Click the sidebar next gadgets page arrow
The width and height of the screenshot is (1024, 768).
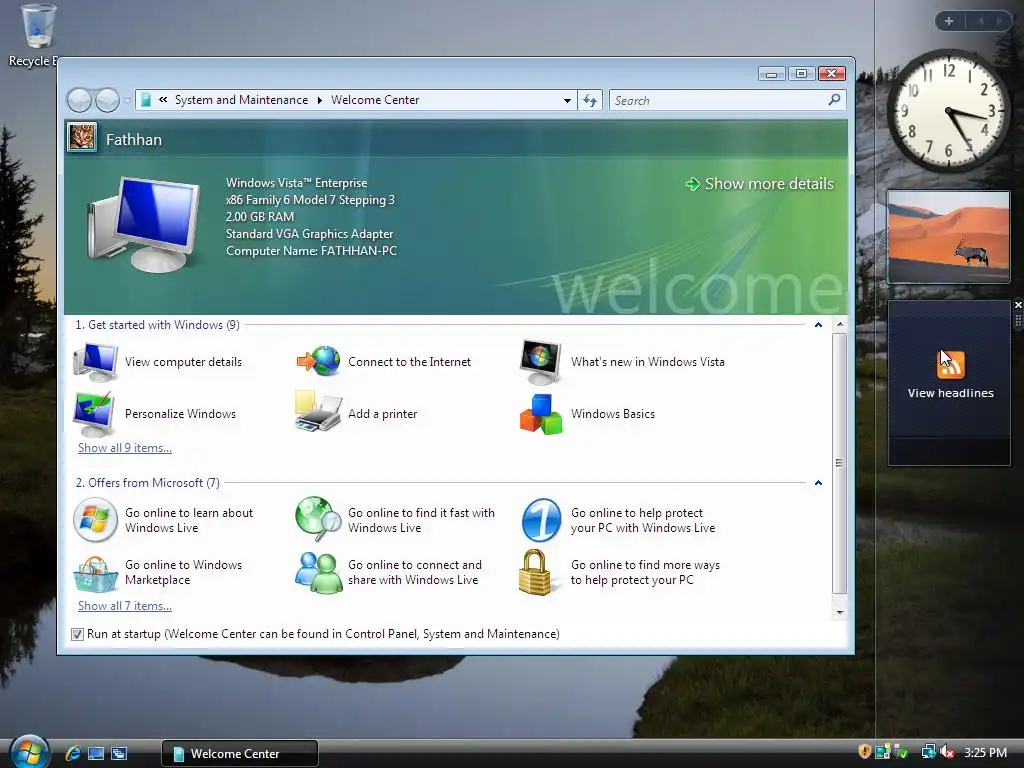[x=1000, y=21]
